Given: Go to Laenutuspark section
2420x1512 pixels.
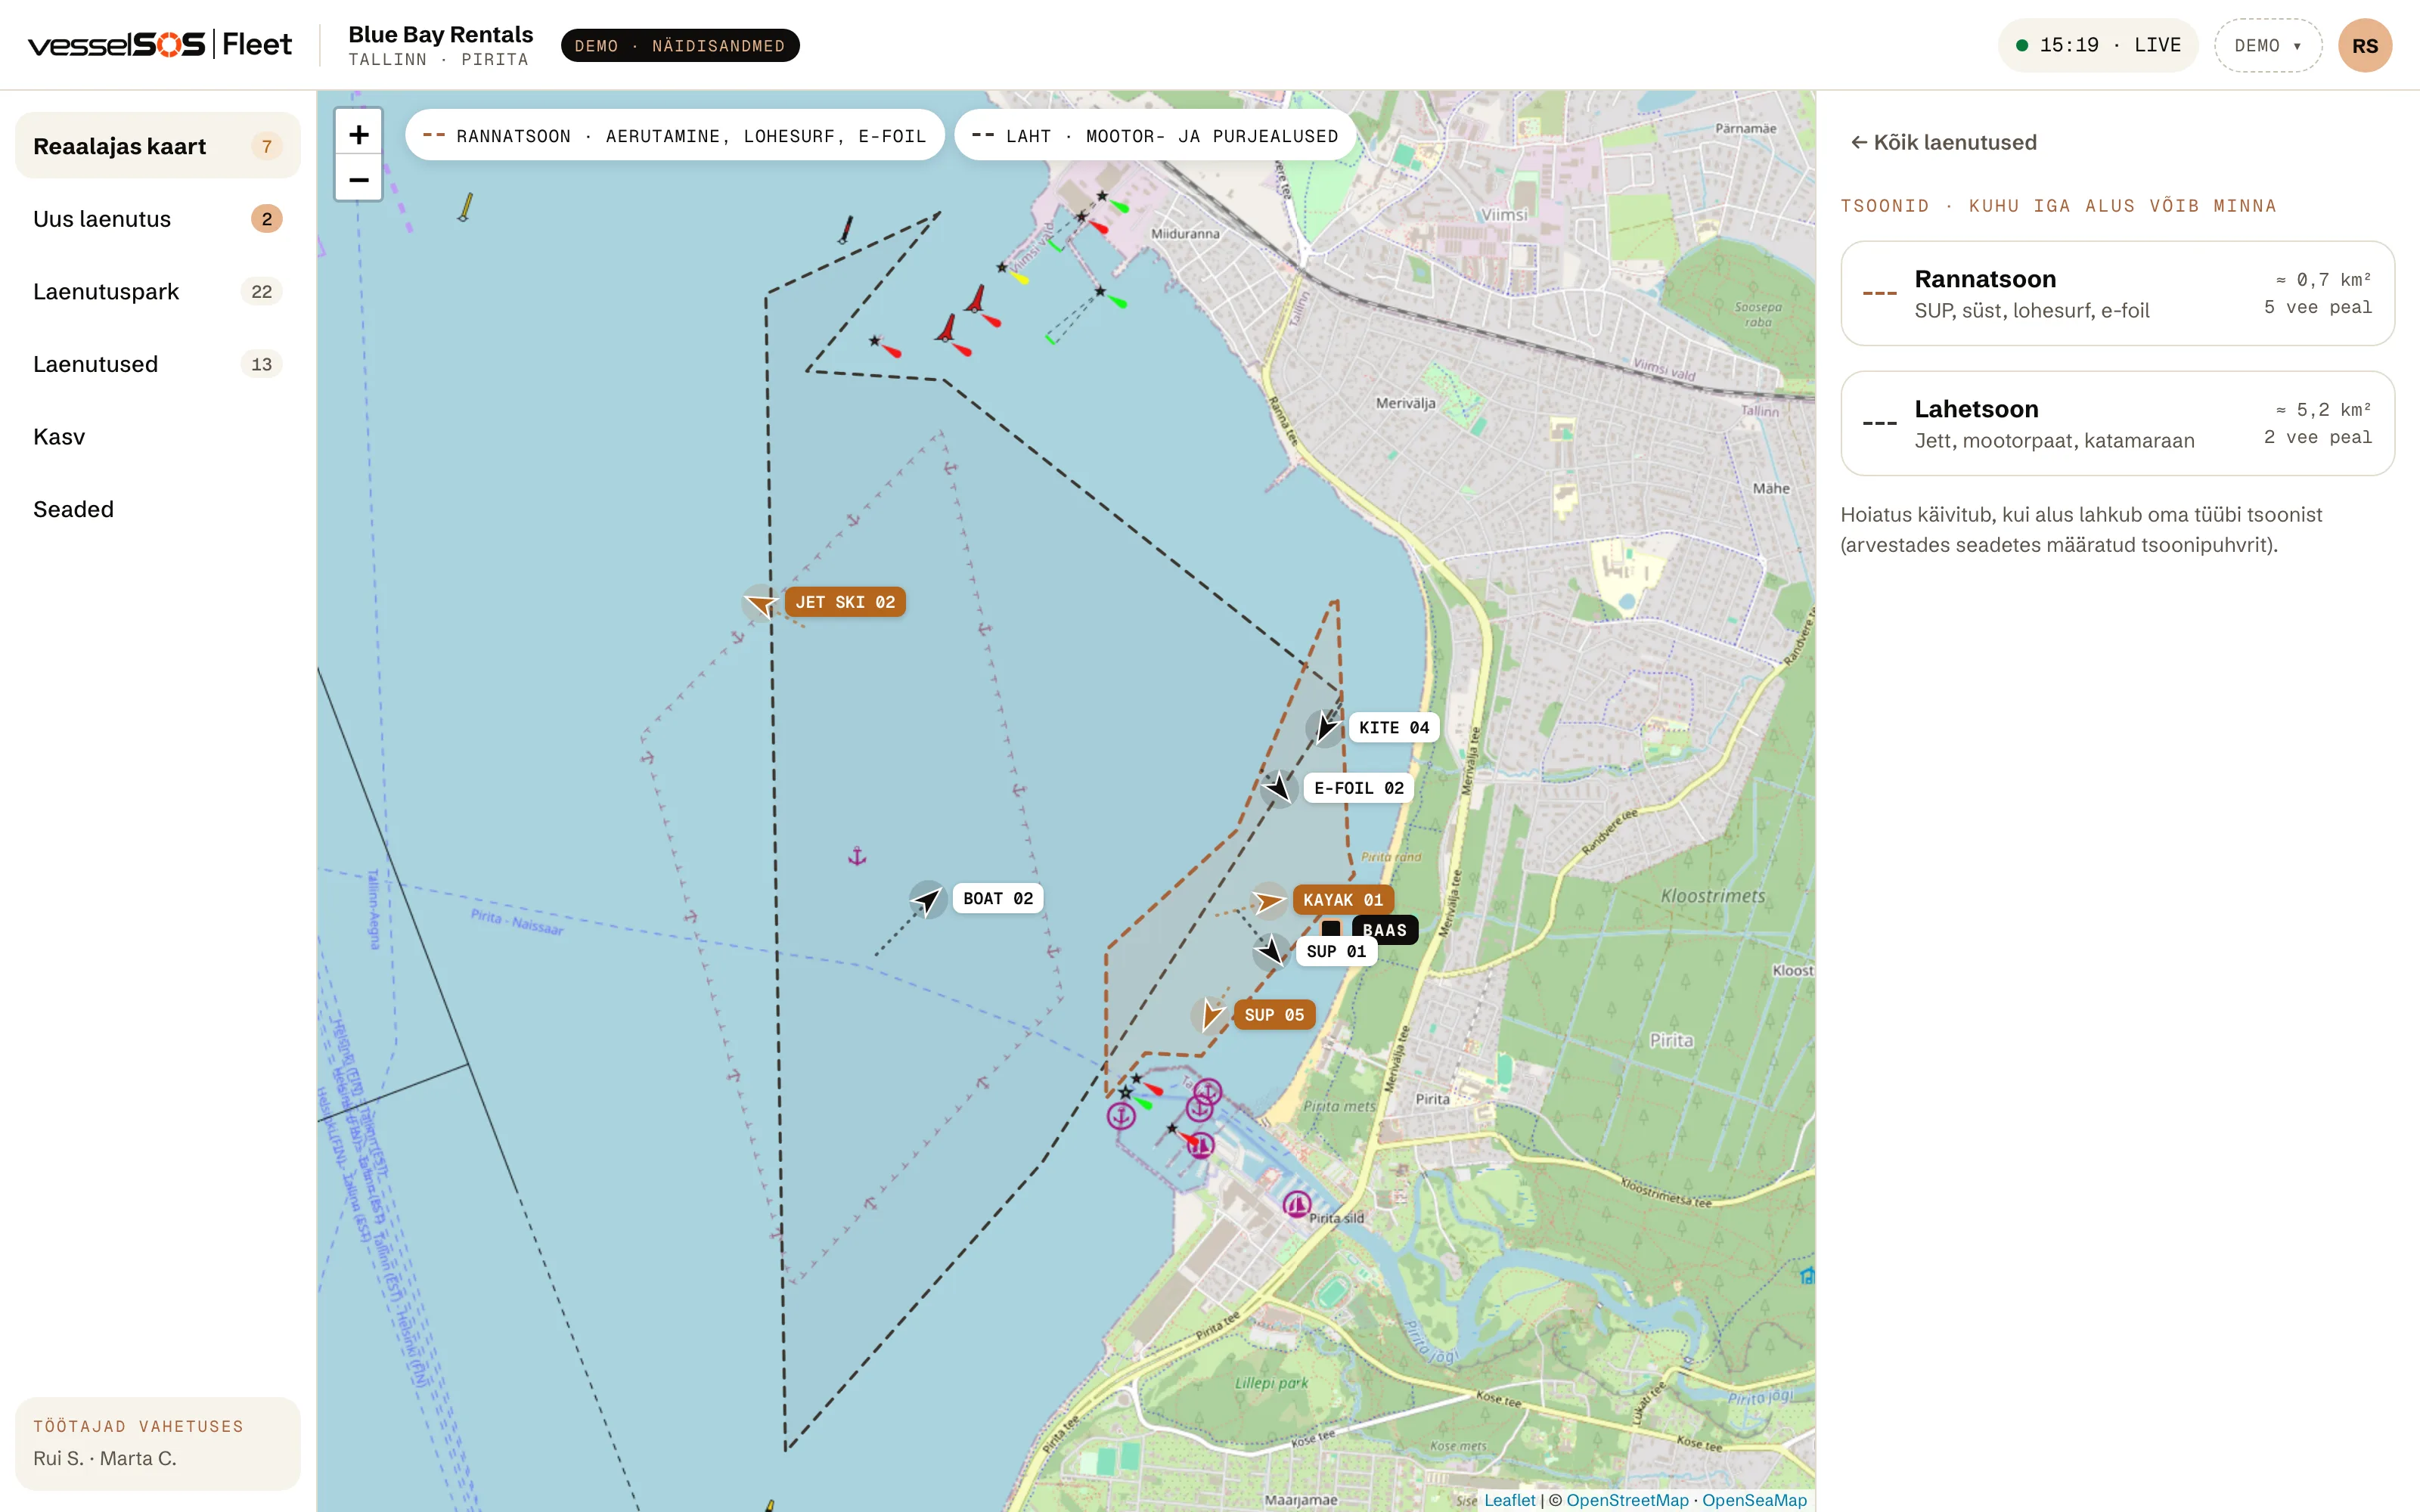Looking at the screenshot, I should point(158,292).
